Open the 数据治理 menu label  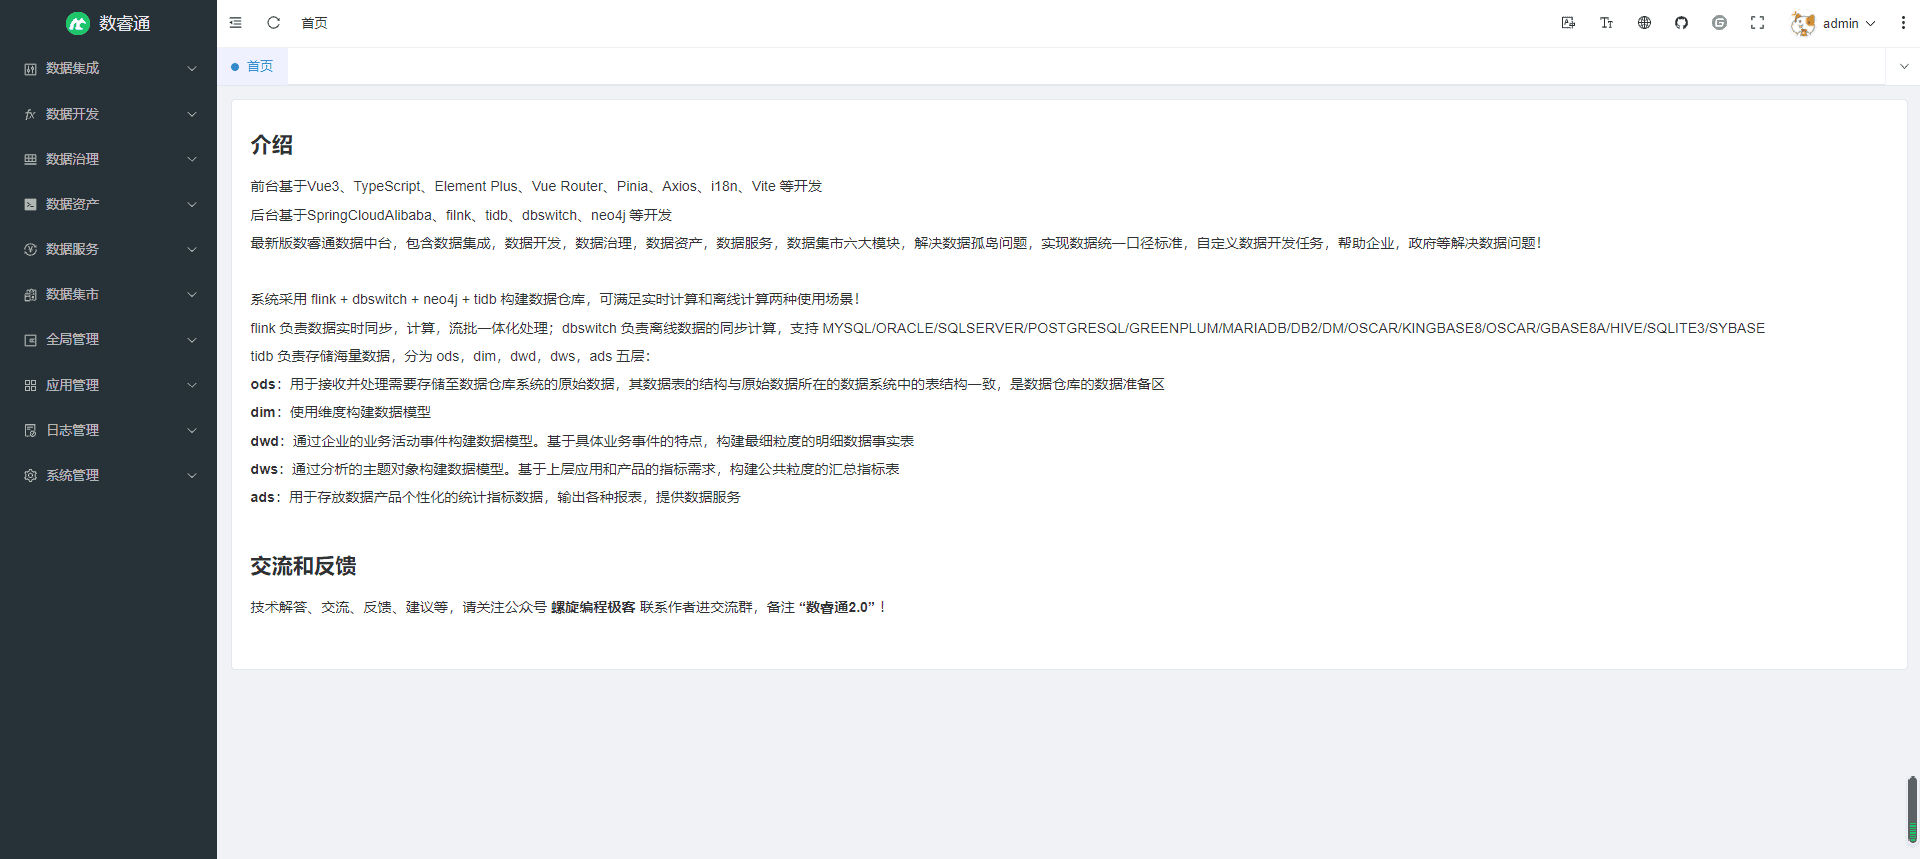coord(72,159)
